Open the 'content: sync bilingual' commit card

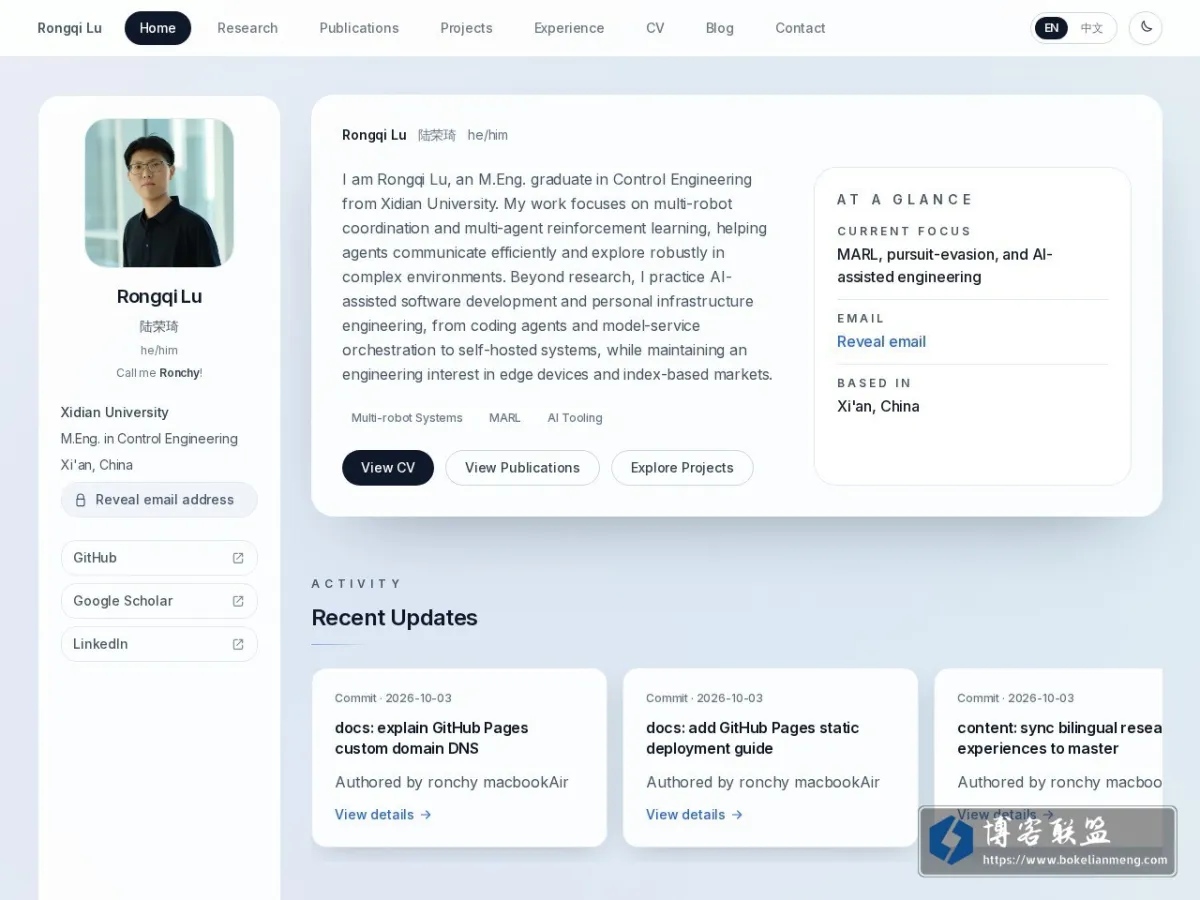[1048, 758]
